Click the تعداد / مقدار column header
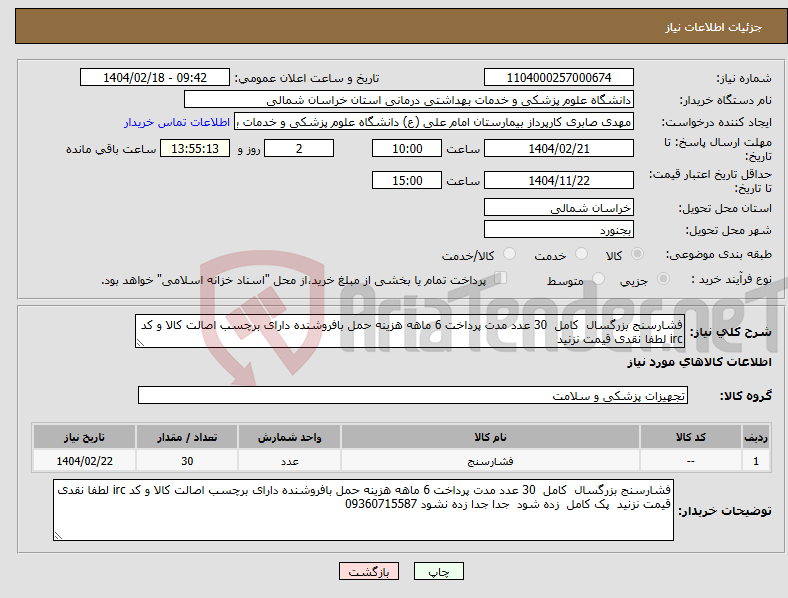The image size is (788, 598). [x=187, y=437]
